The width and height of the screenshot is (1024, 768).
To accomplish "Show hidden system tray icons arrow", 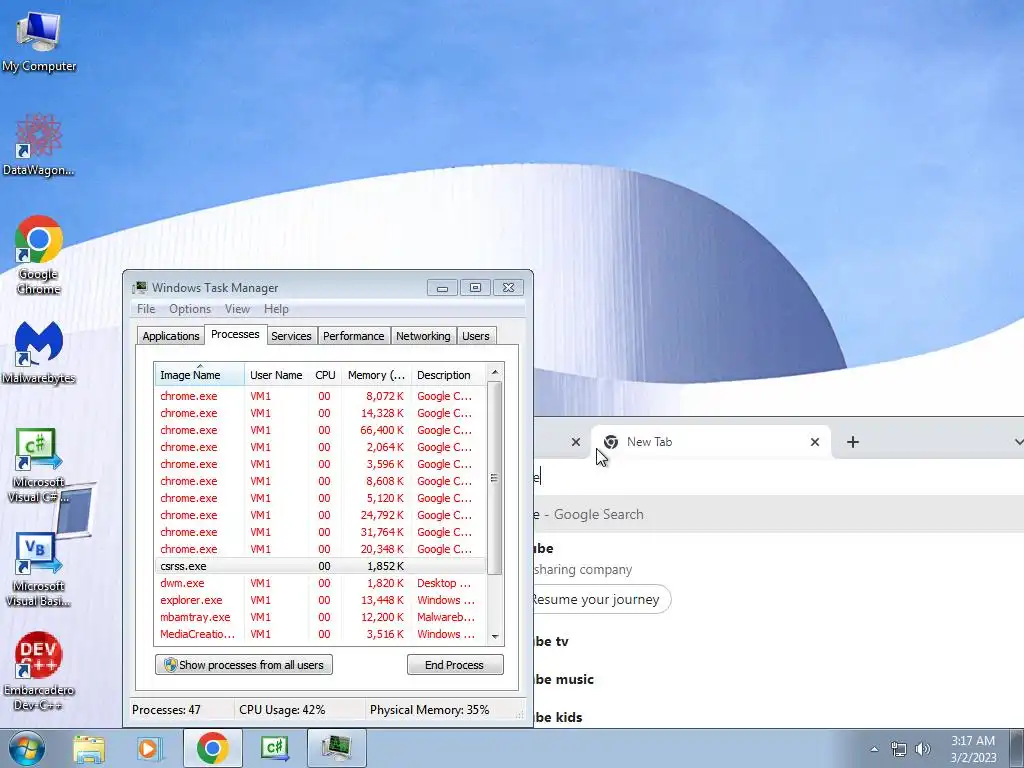I will (874, 749).
